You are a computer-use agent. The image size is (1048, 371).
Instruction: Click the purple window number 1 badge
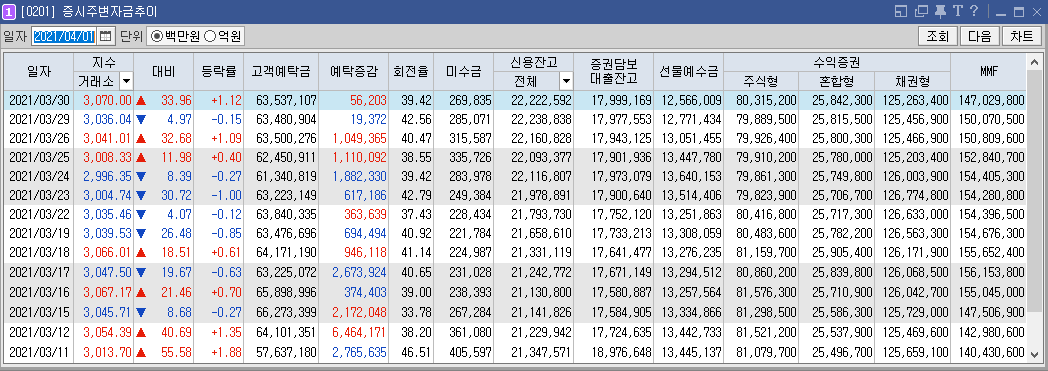pyautogui.click(x=10, y=11)
